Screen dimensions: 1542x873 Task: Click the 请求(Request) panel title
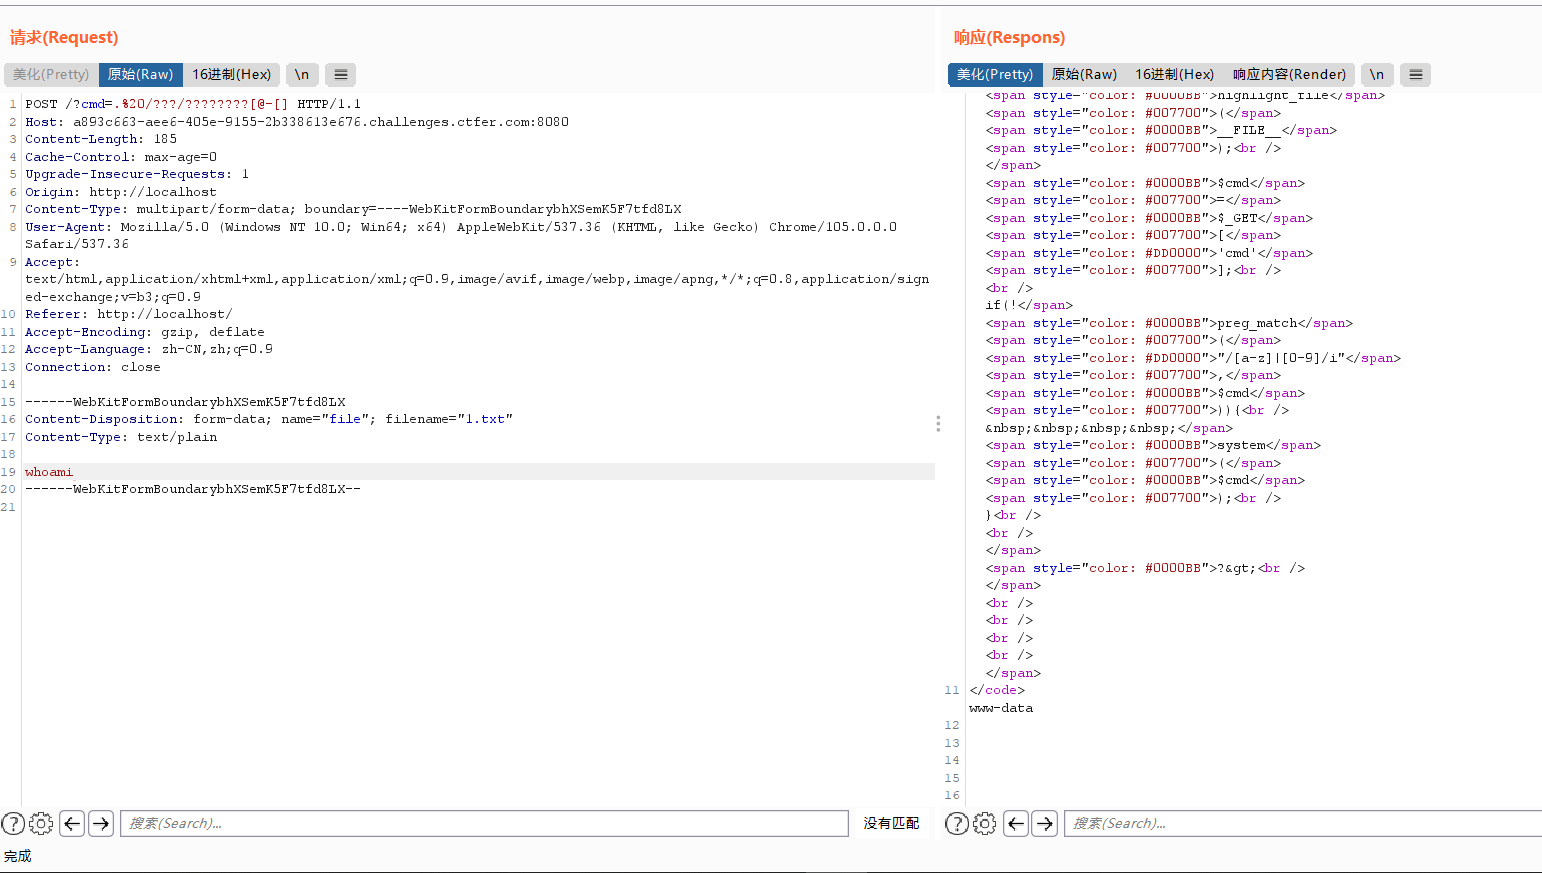pyautogui.click(x=64, y=37)
